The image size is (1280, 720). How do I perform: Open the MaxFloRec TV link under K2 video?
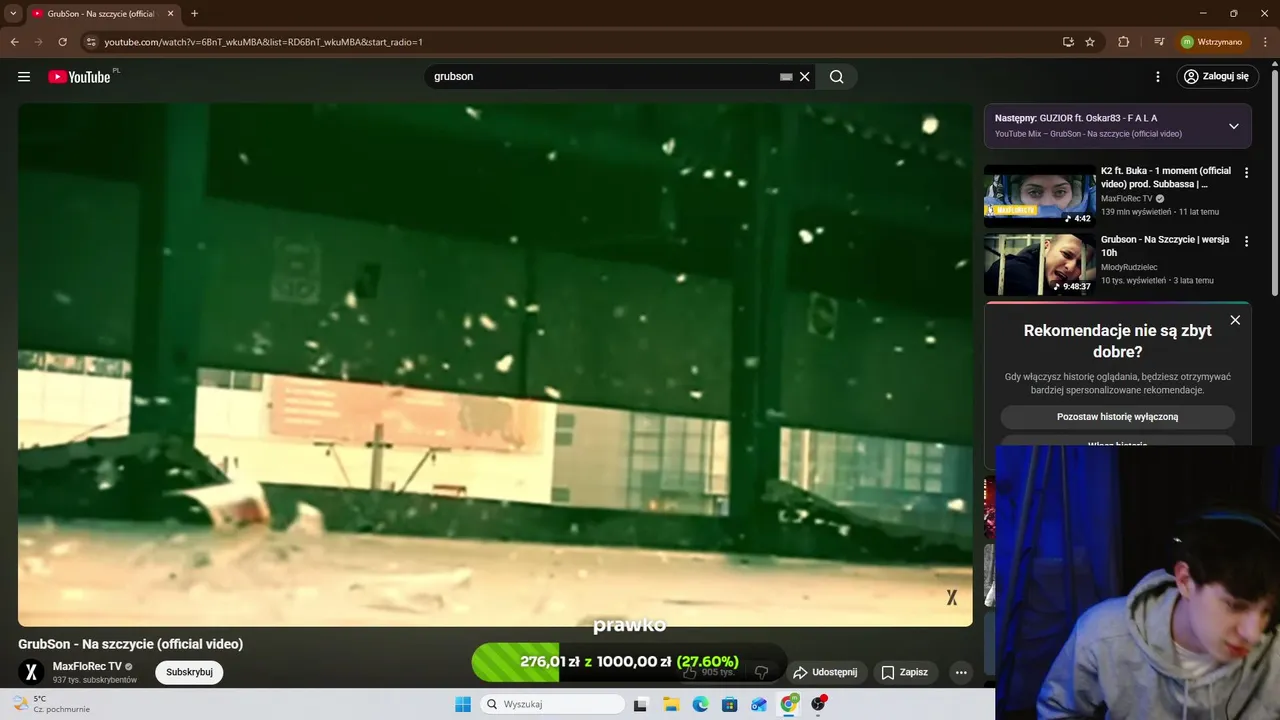click(1127, 198)
